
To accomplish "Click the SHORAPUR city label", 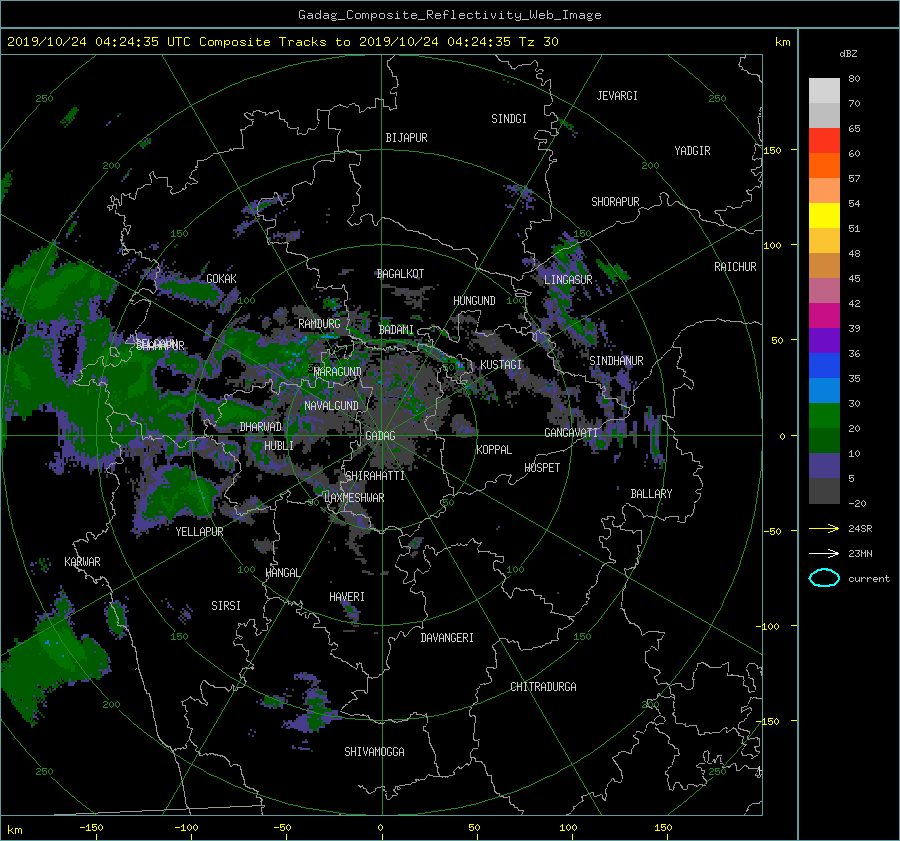I will tap(615, 202).
